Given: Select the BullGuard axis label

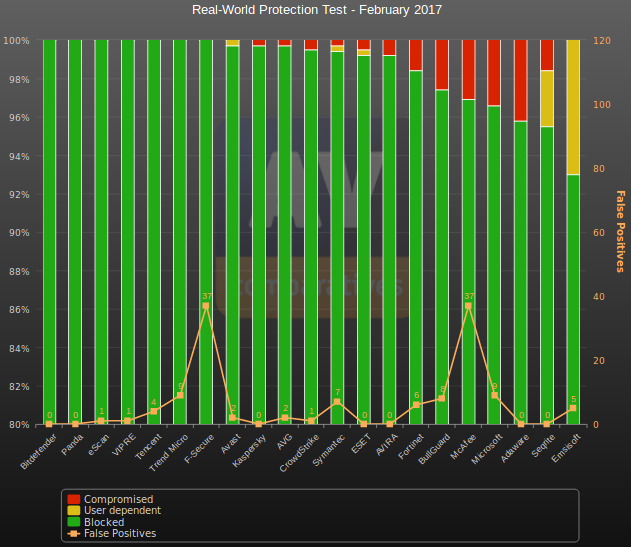Looking at the screenshot, I should pos(434,449).
